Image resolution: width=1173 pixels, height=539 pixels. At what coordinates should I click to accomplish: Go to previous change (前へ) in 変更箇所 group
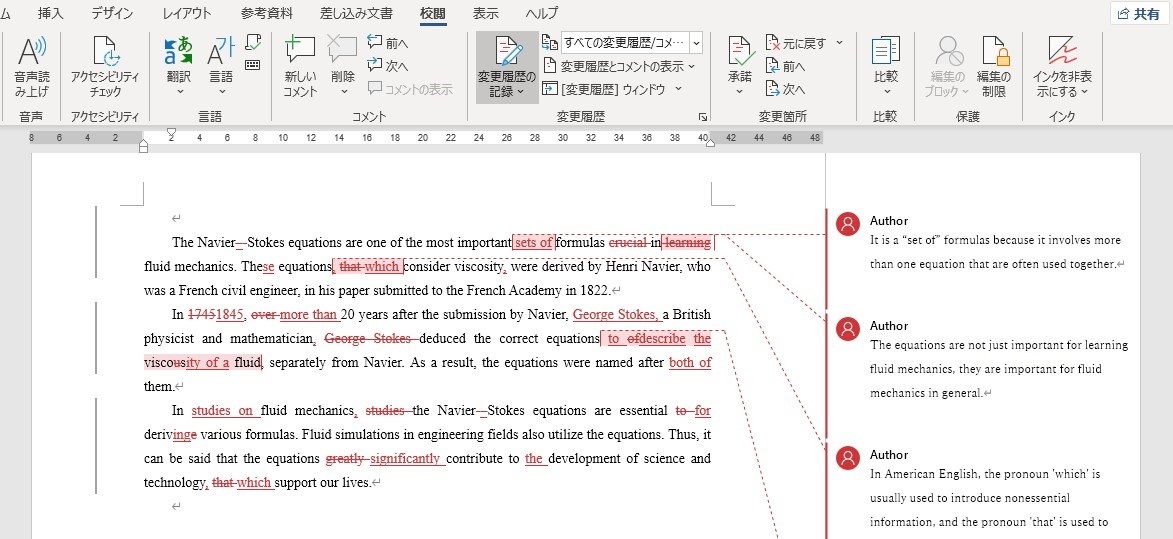click(785, 66)
